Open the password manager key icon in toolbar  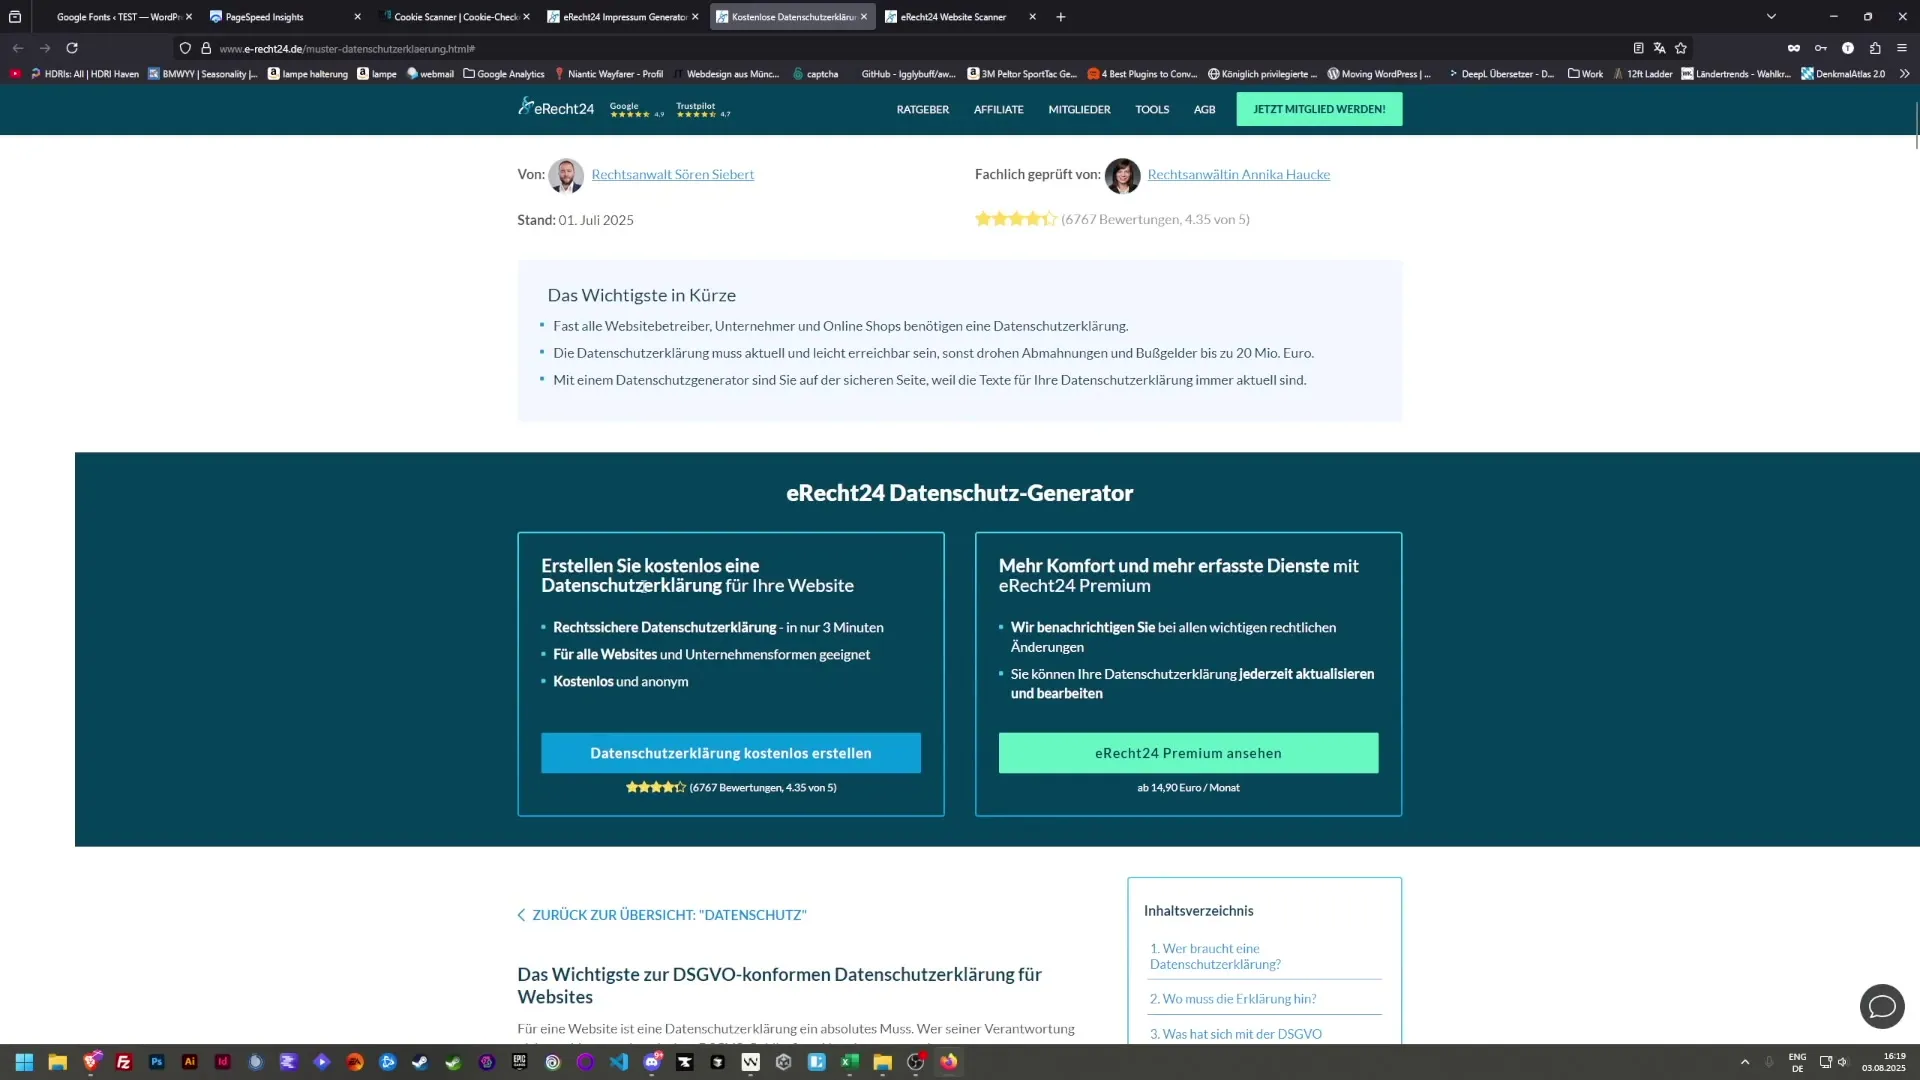pos(1822,48)
